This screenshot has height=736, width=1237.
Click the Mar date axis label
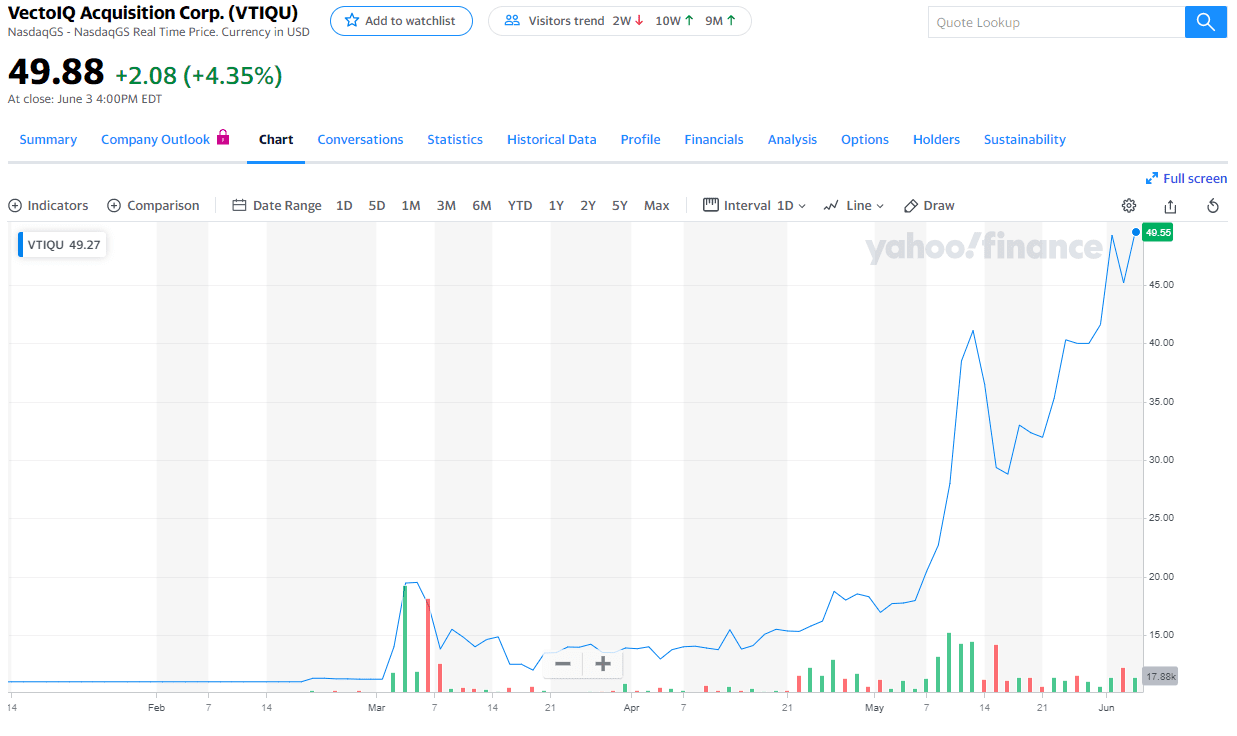point(376,707)
